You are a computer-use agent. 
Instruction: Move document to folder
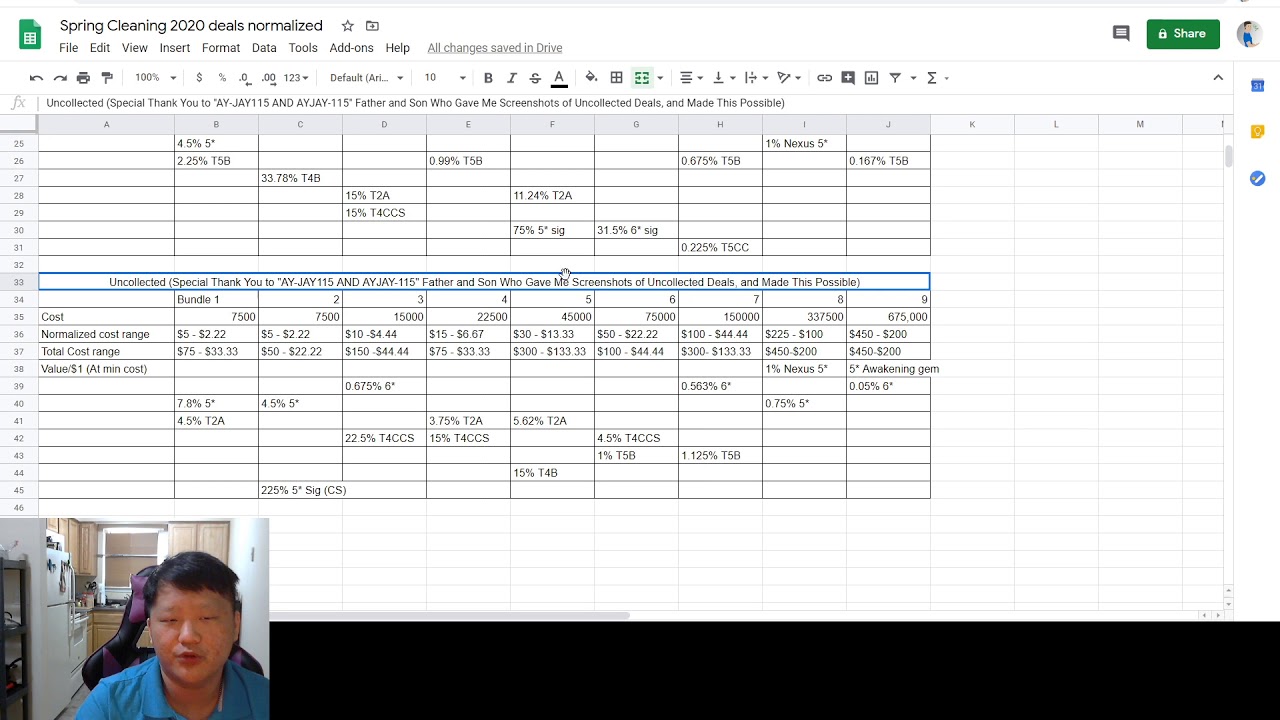tap(372, 26)
